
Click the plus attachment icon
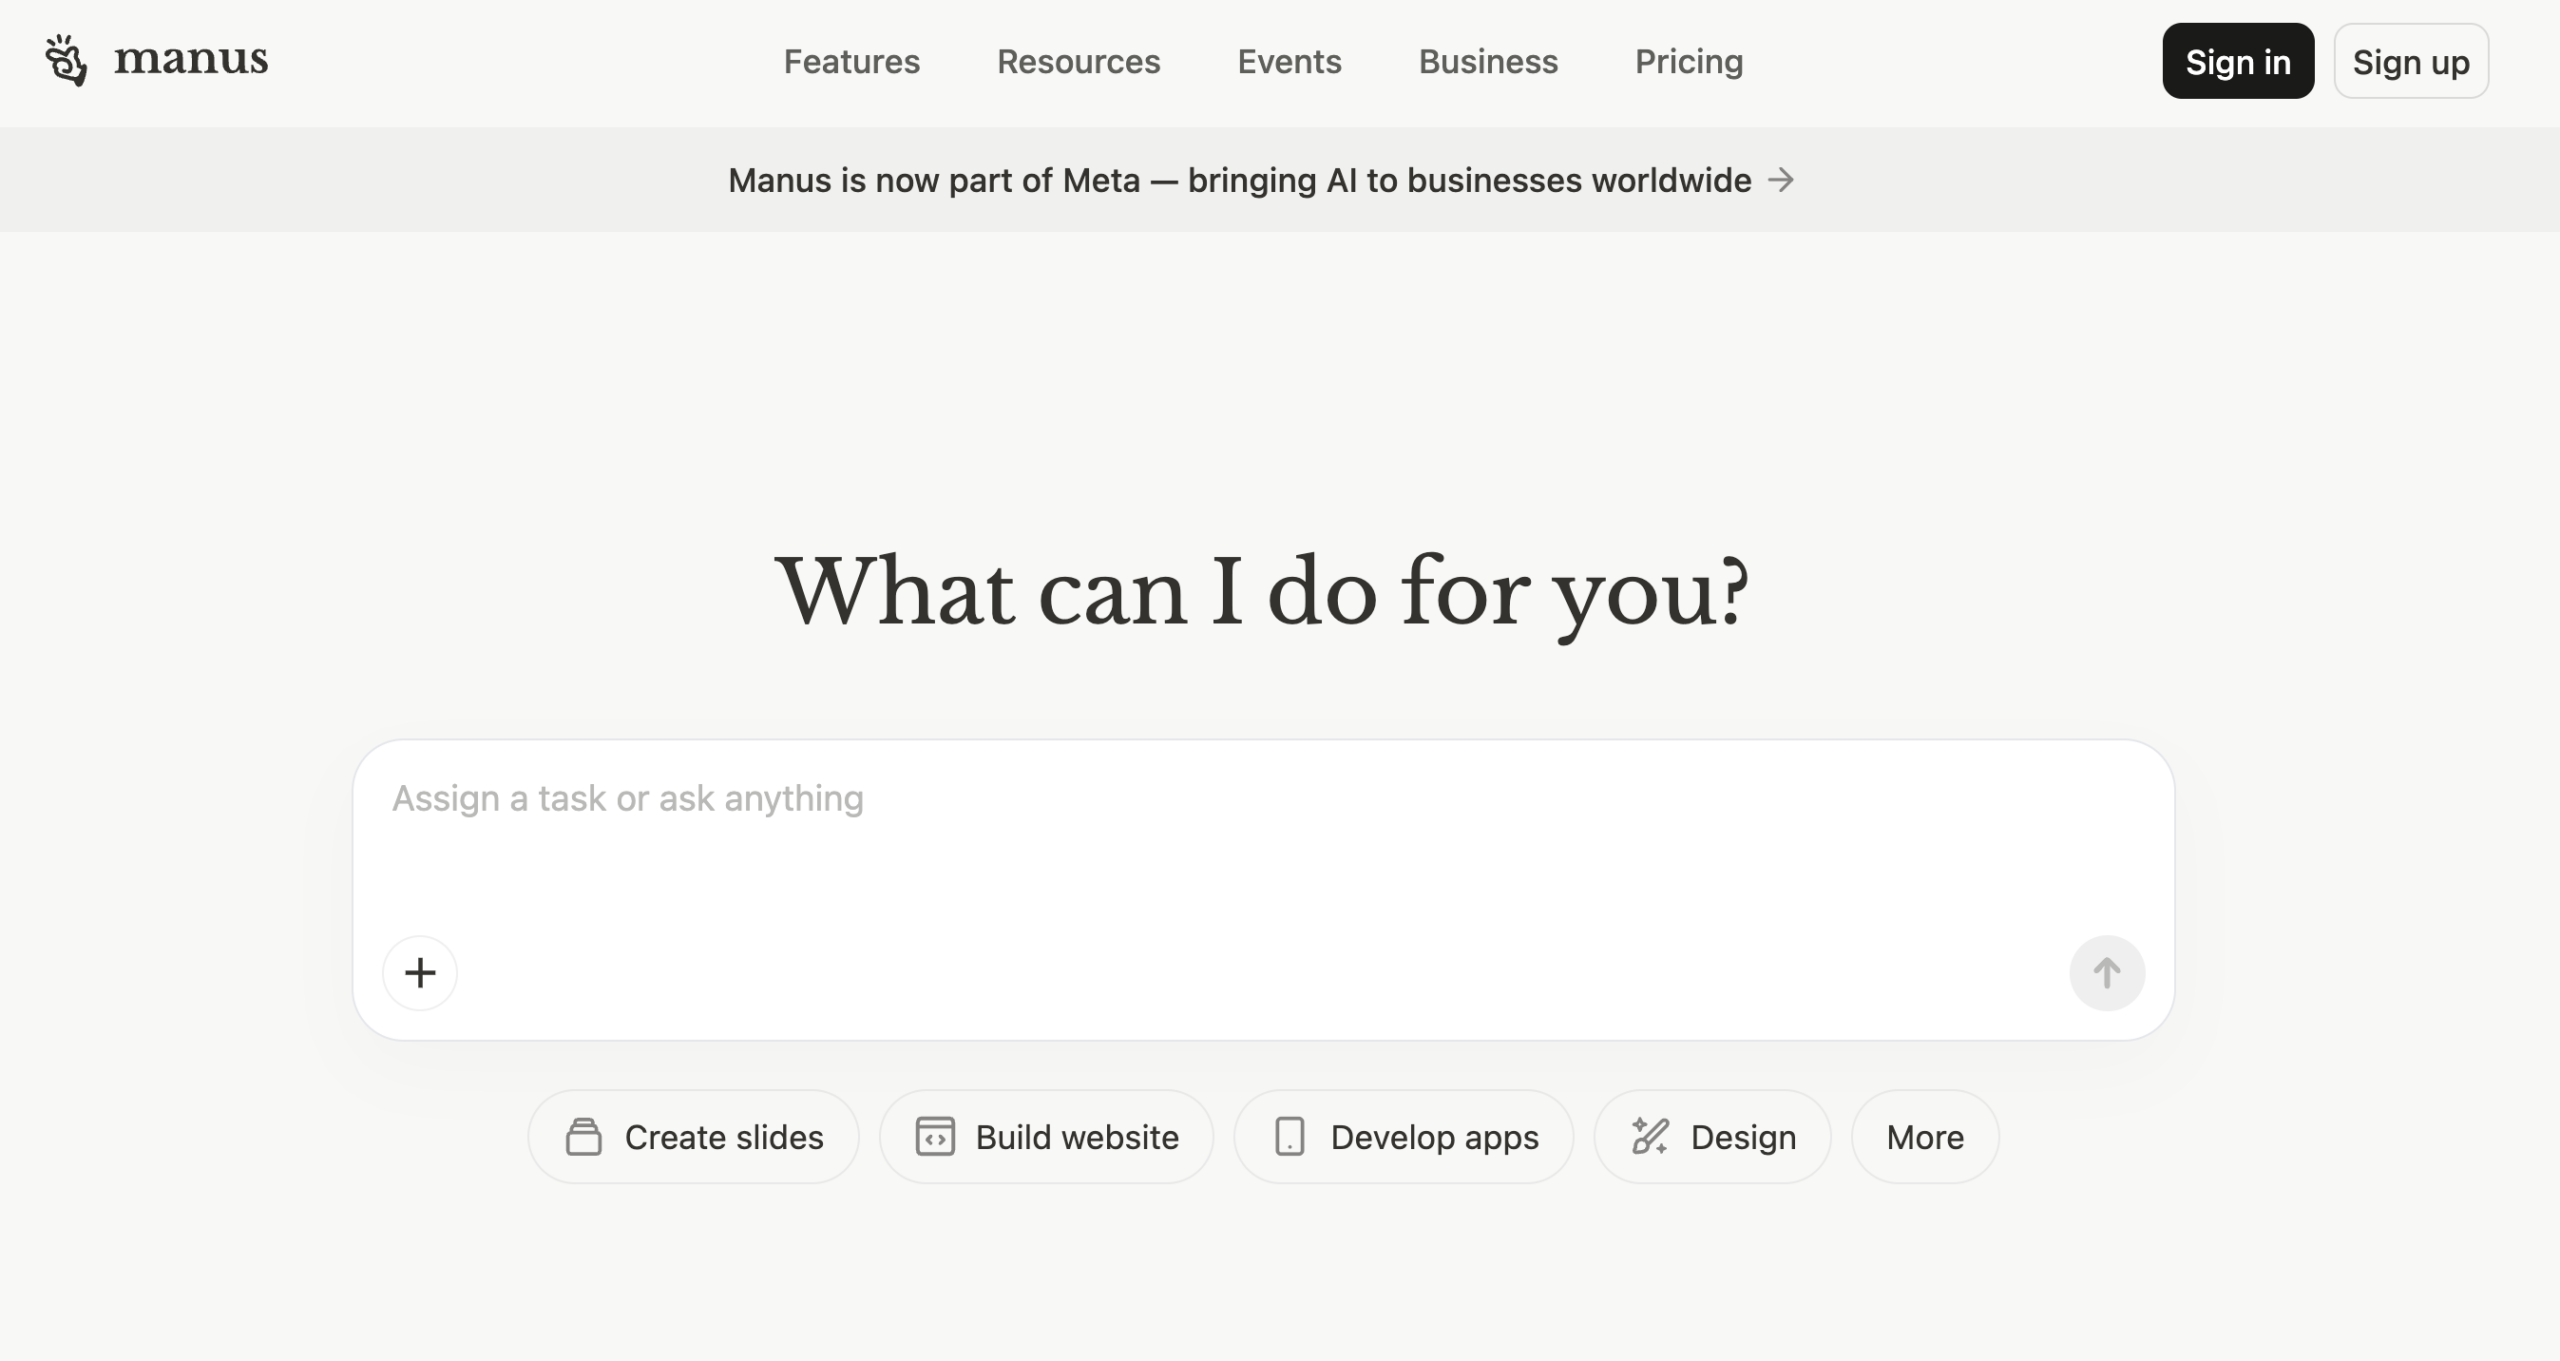point(420,973)
